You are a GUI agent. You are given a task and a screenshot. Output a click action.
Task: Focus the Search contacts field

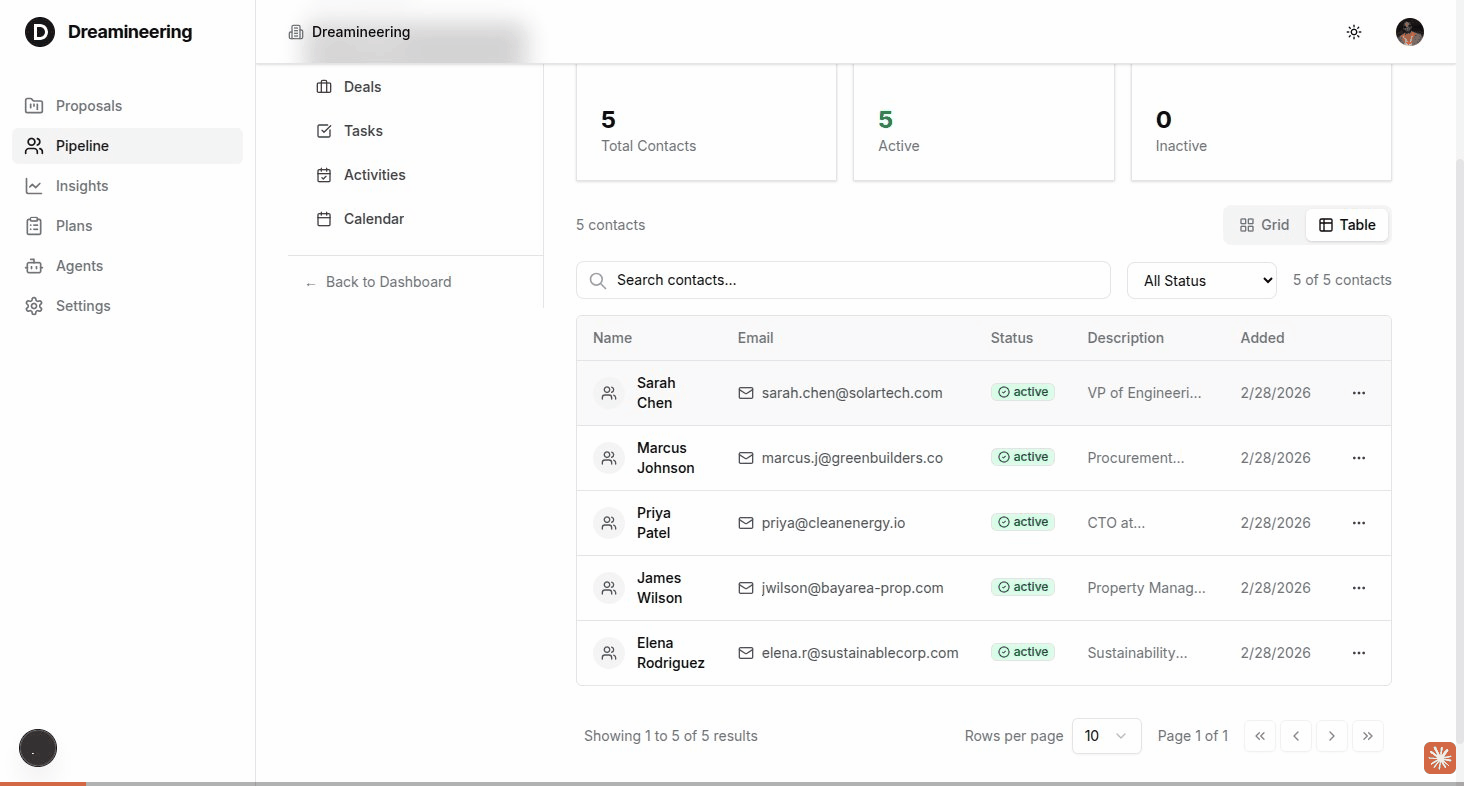tap(843, 280)
